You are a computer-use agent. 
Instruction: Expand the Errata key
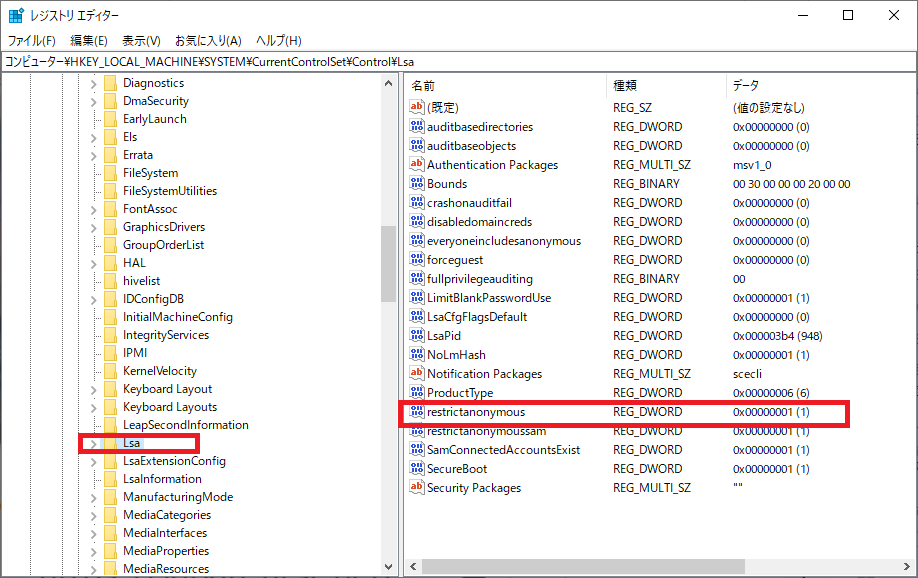(x=93, y=156)
